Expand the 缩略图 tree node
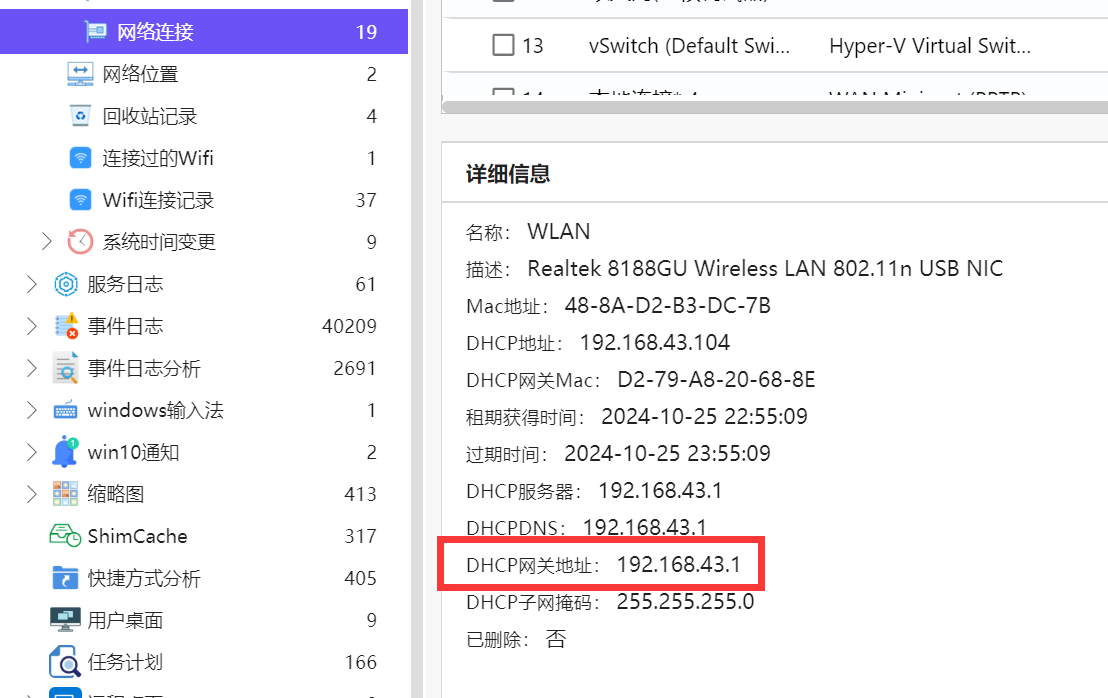This screenshot has width=1108, height=698. click(31, 494)
